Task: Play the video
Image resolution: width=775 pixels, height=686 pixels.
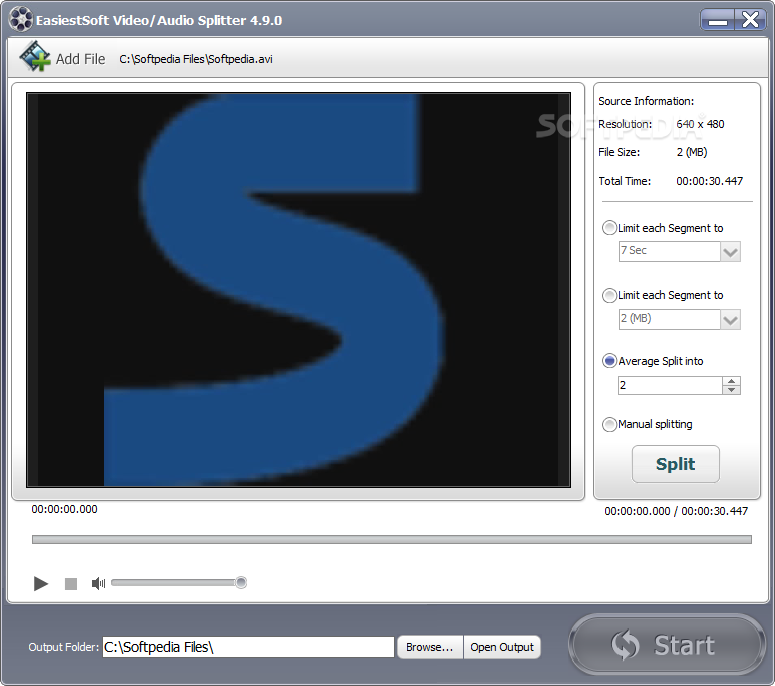Action: click(41, 584)
